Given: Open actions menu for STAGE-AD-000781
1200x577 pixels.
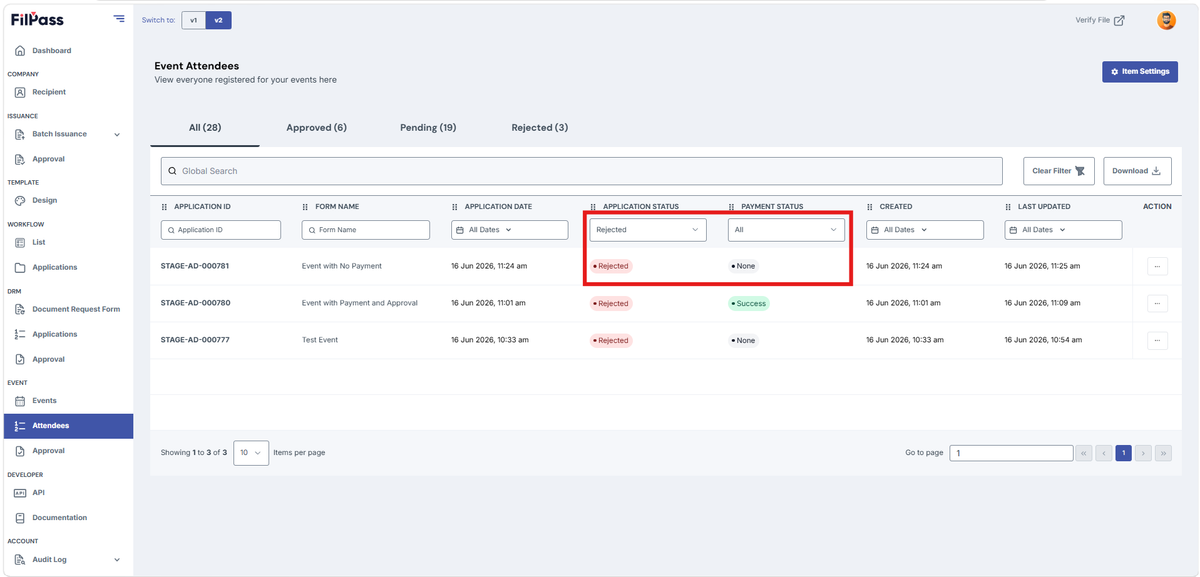Looking at the screenshot, I should pos(1157,266).
